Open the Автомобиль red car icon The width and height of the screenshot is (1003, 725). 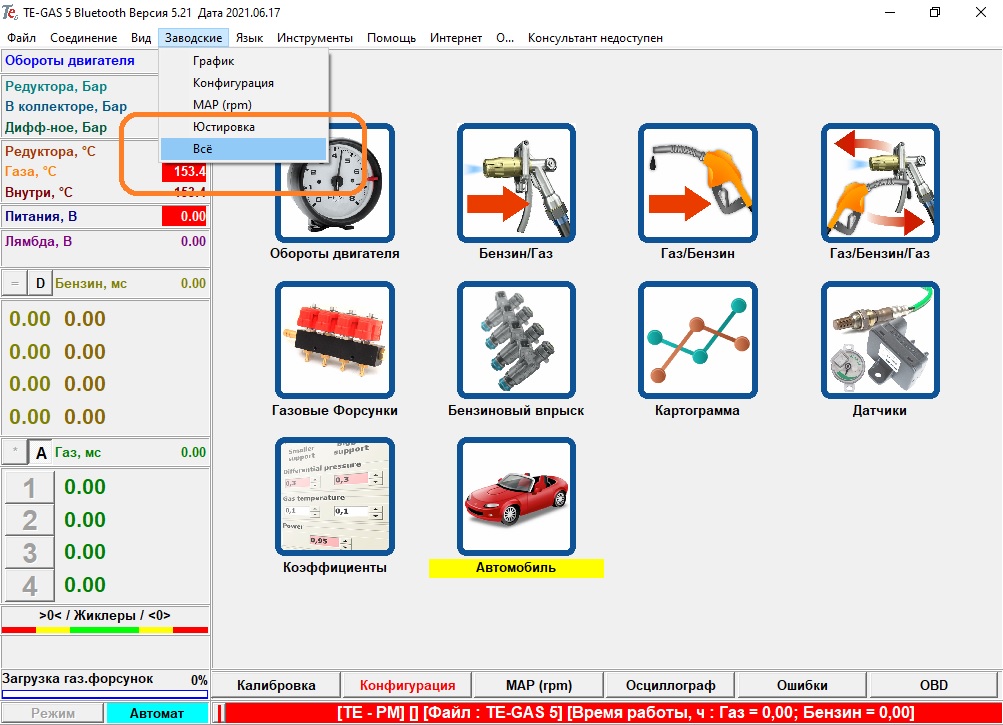tap(516, 497)
